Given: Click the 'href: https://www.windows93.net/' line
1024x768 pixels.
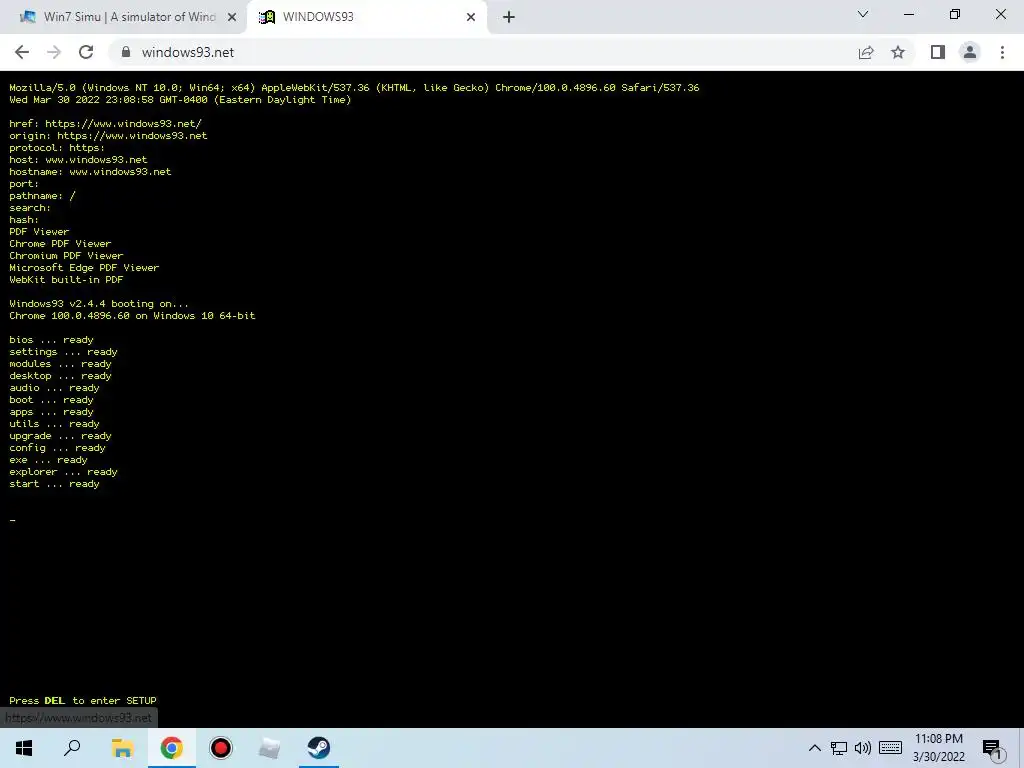Looking at the screenshot, I should (105, 123).
